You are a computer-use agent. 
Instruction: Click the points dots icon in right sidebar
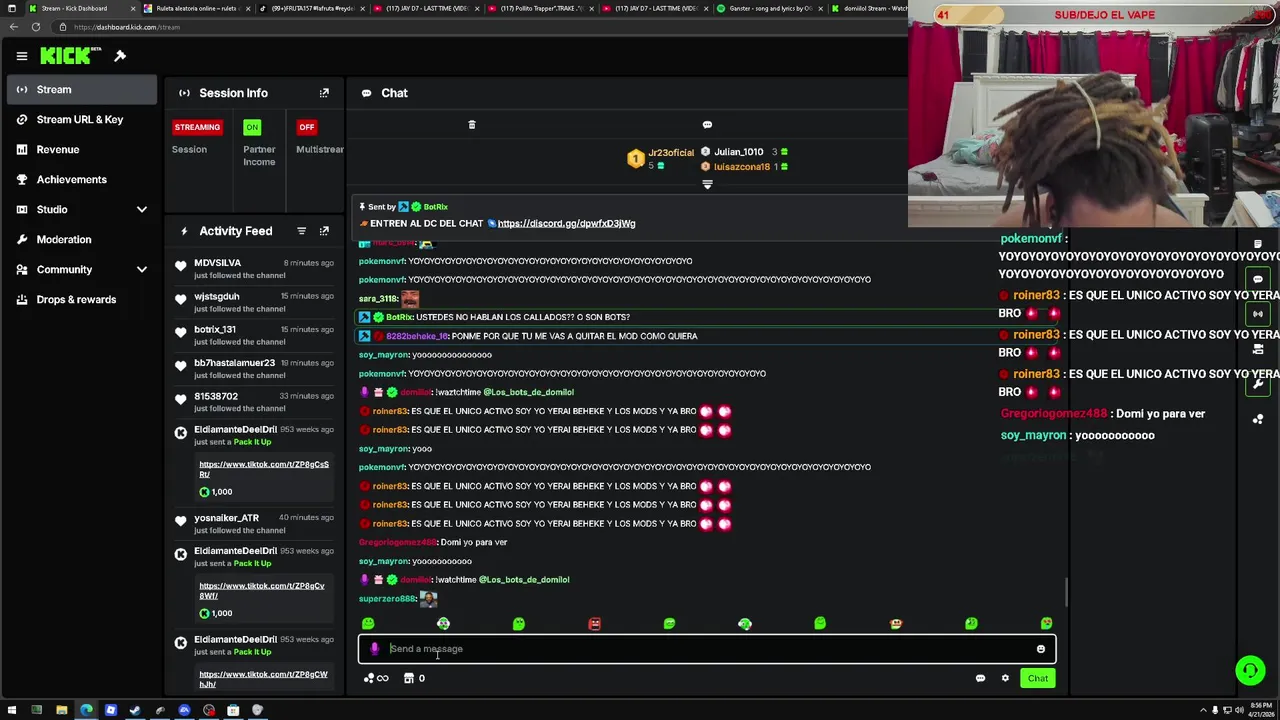pos(1258,419)
